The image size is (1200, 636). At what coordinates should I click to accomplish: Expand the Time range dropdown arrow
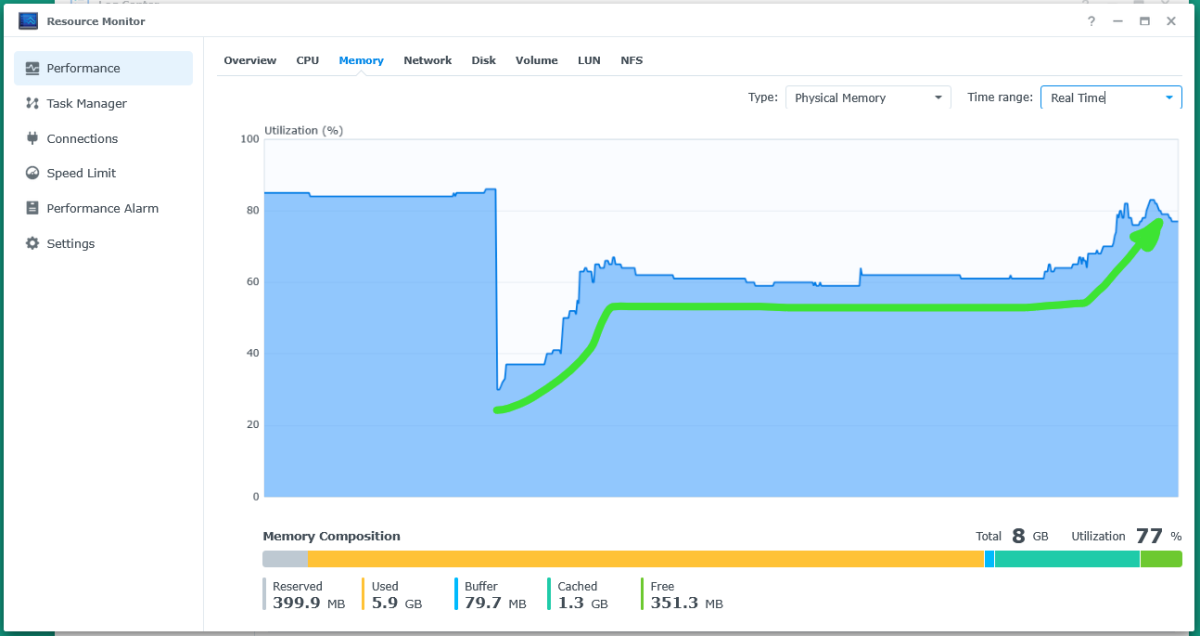(1169, 98)
